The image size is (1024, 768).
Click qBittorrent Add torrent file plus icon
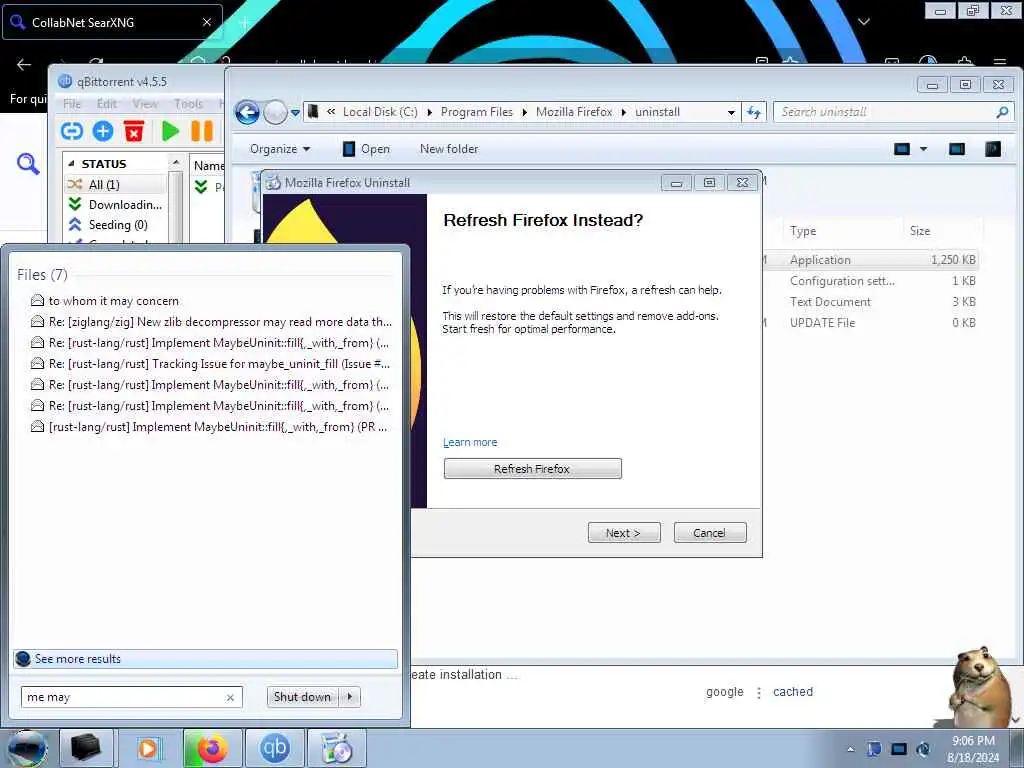tap(103, 131)
